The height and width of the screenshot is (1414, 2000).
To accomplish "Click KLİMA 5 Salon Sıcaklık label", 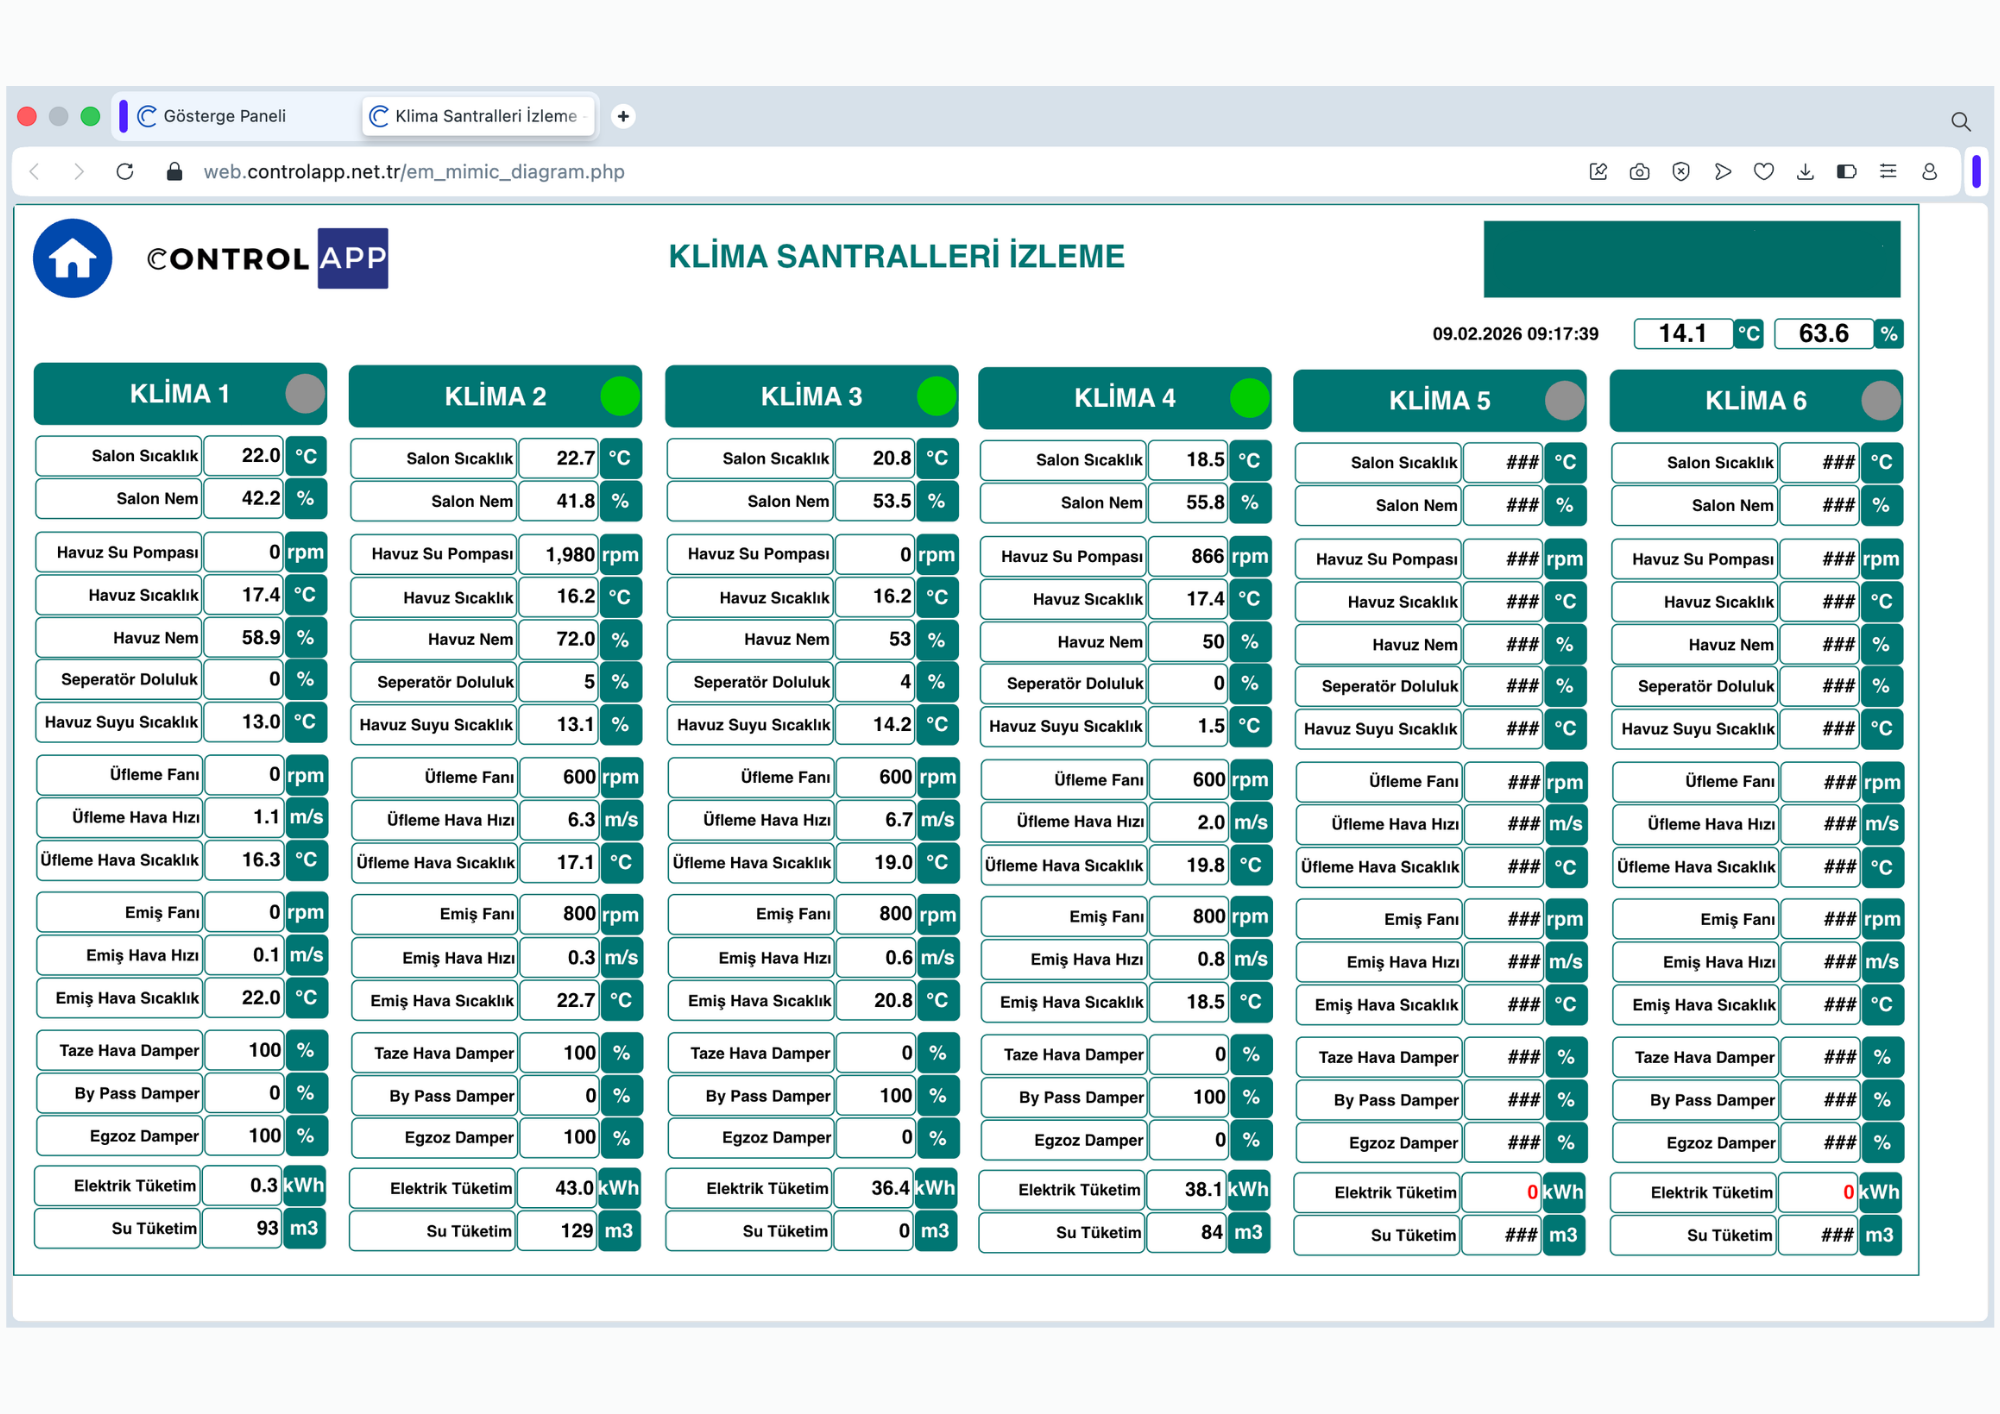I will click(x=1378, y=463).
